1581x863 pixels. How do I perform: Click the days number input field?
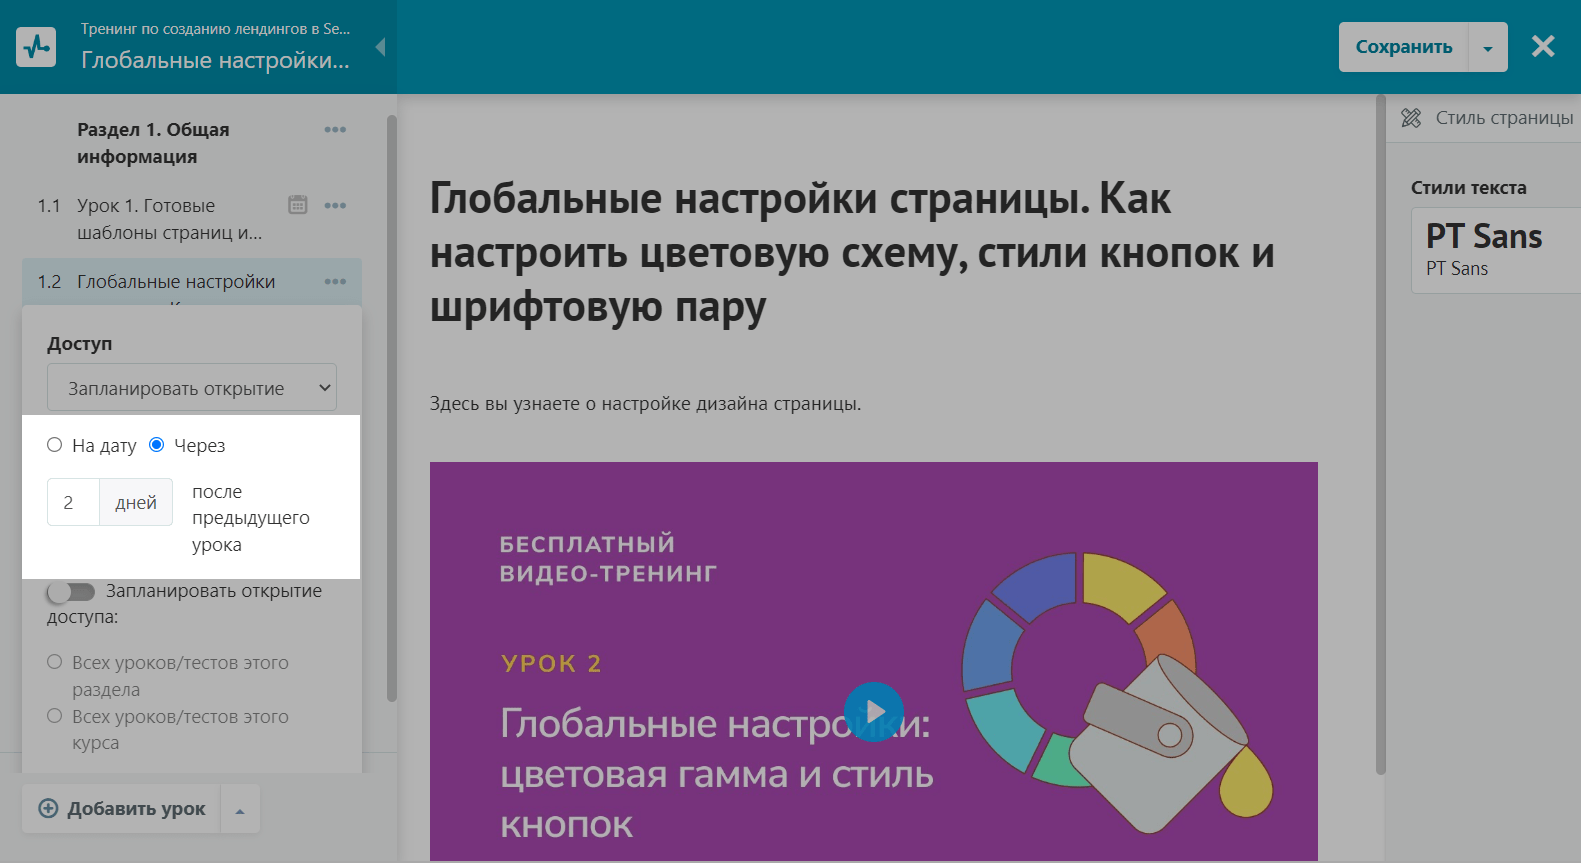click(x=73, y=502)
